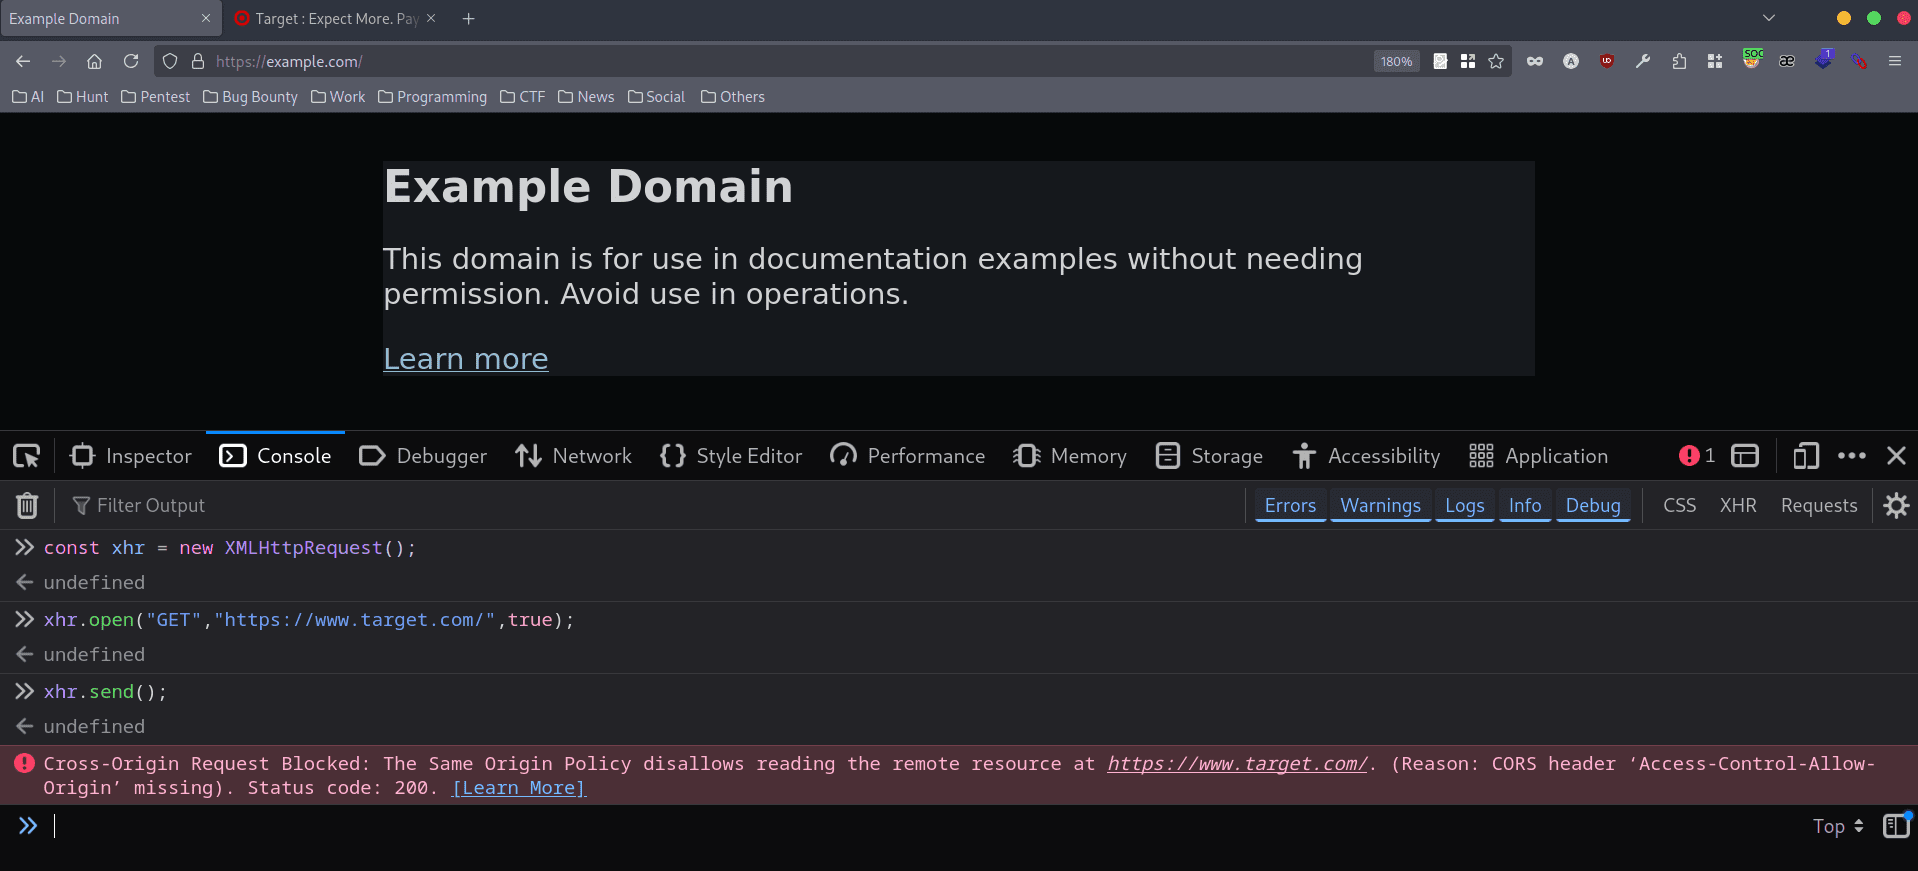
Task: Open the DevTools three-dot customize menu
Action: pos(1851,456)
